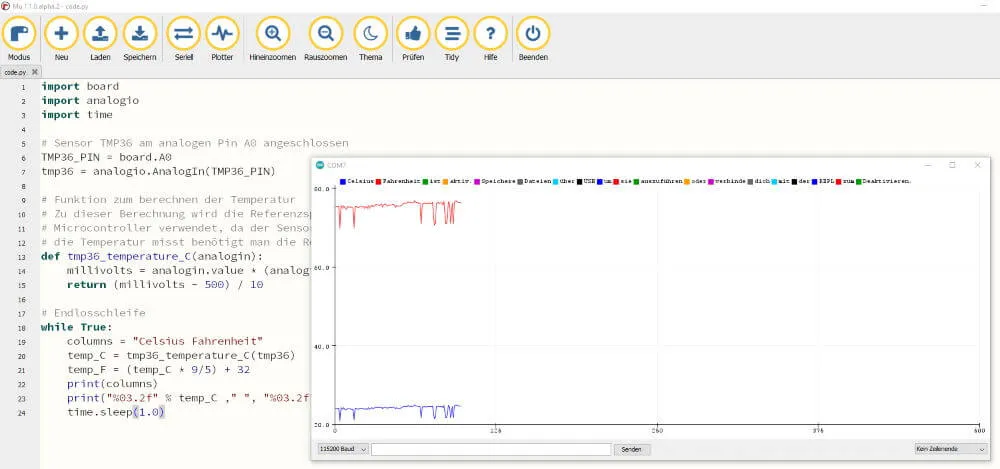Format the code with Tidy
1000x469 pixels.
coord(451,33)
